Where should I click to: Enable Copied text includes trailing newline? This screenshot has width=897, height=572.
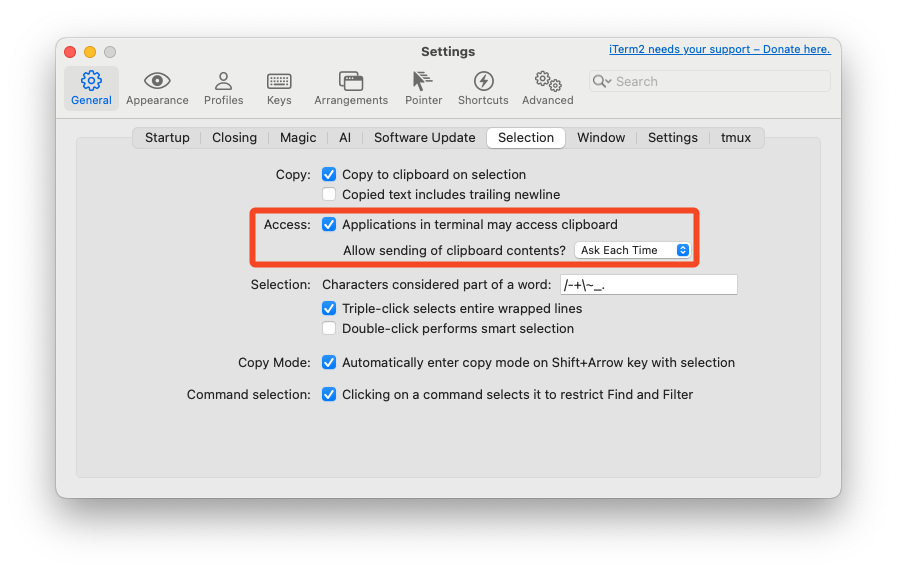tap(329, 194)
